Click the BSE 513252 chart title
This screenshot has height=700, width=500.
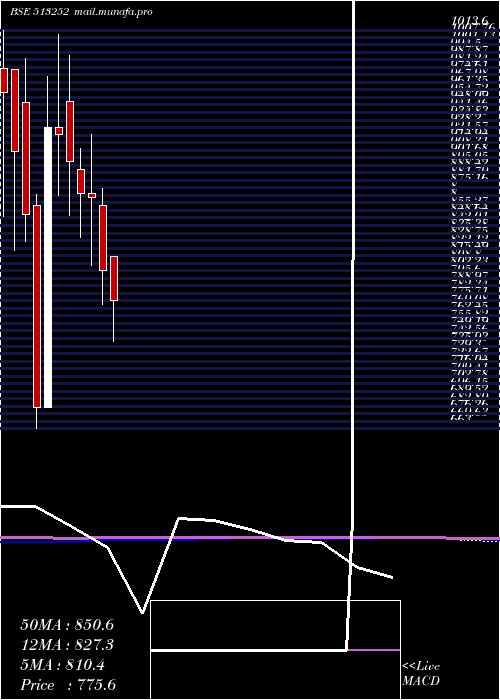[x=39, y=12]
